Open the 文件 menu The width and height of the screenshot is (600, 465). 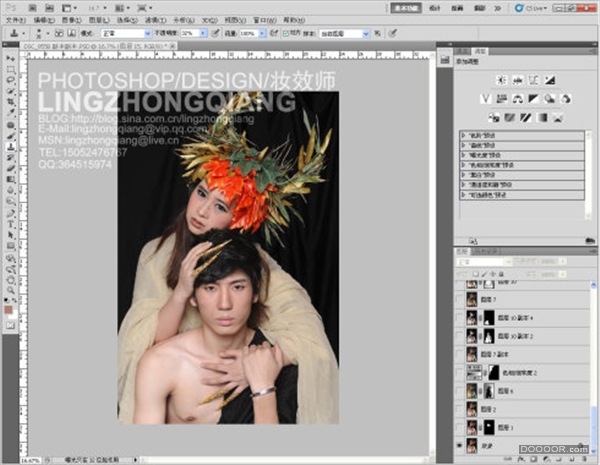[x=16, y=20]
